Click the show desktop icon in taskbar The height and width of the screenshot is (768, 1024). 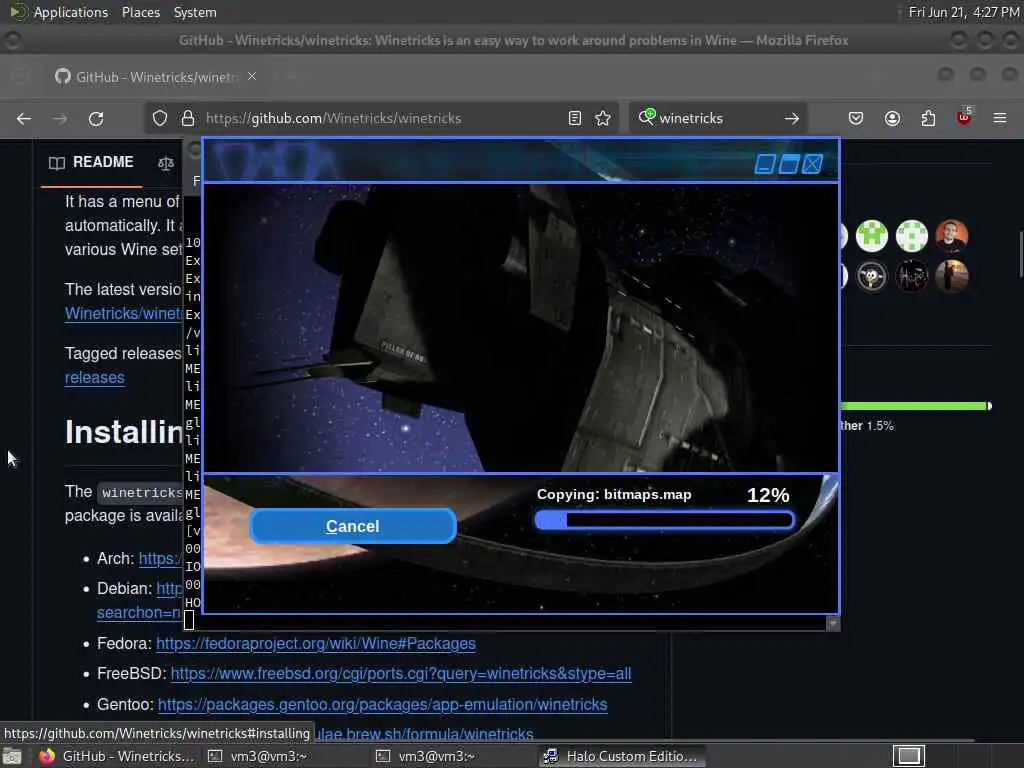pyautogui.click(x=12, y=757)
